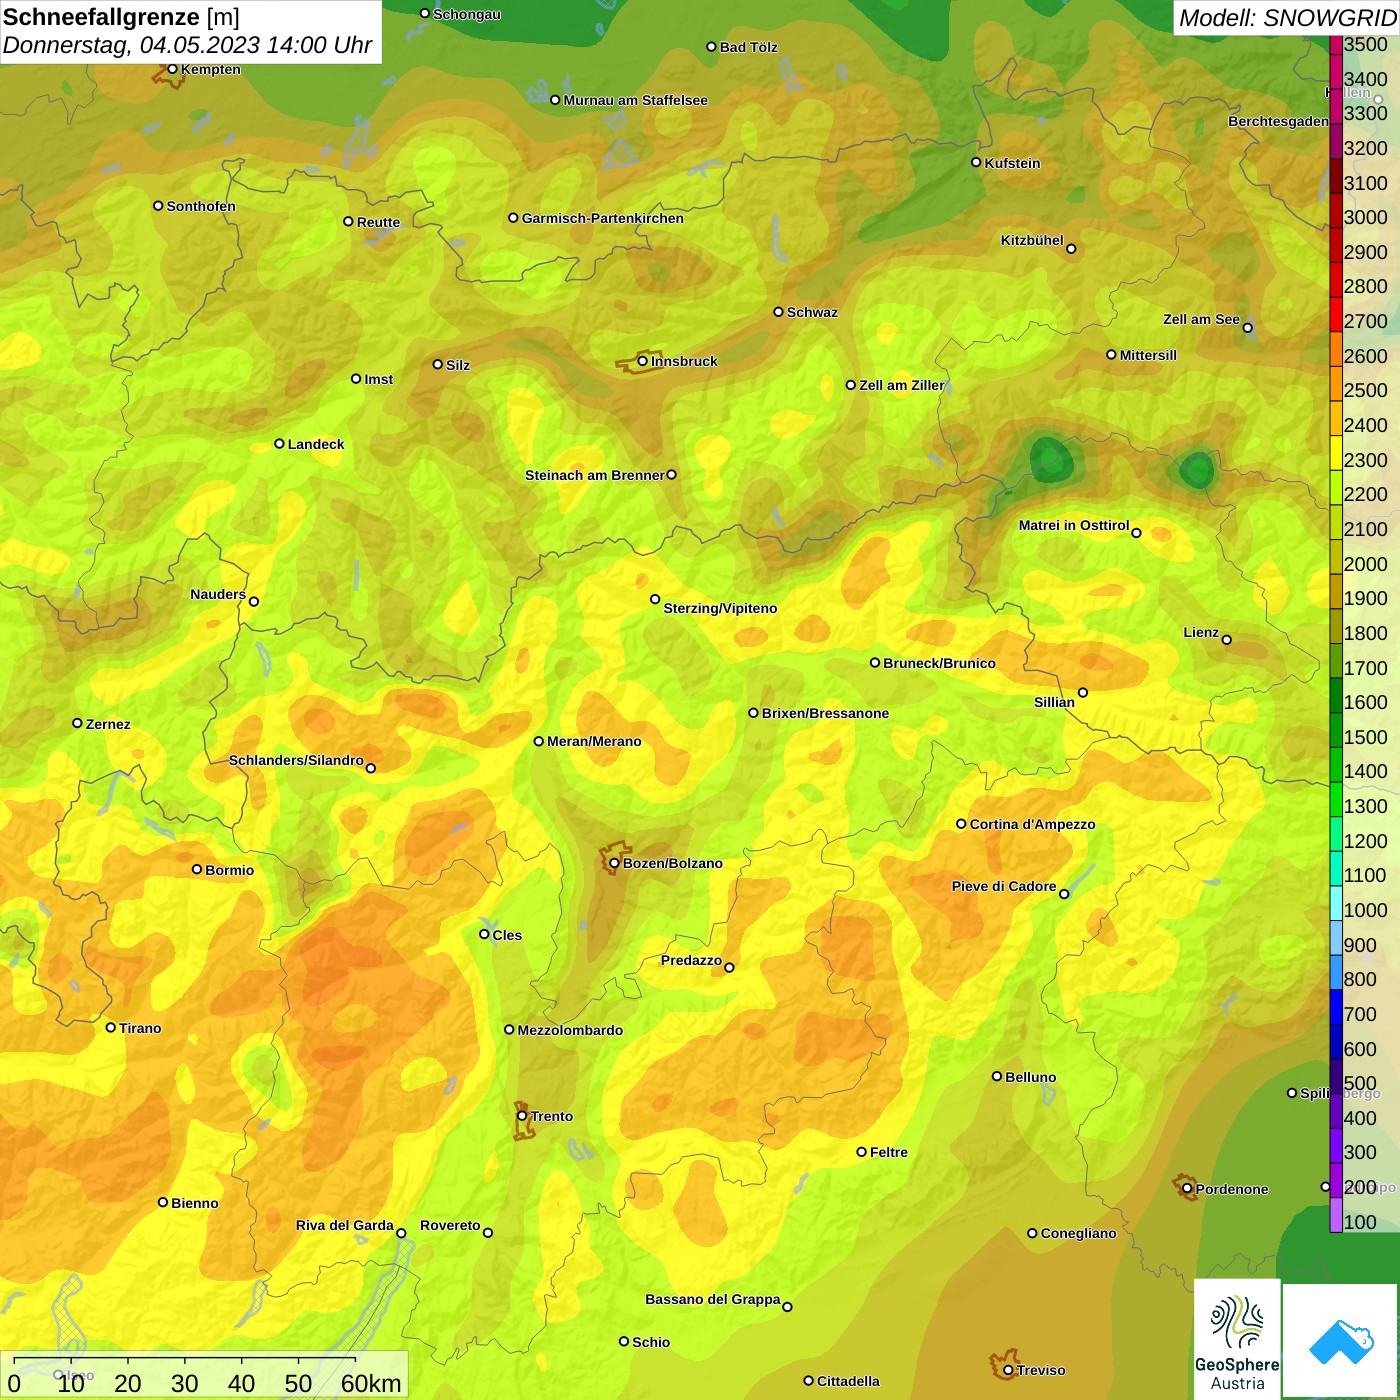1400x1400 pixels.
Task: Click the Pordenone label
Action: [x=1232, y=1189]
